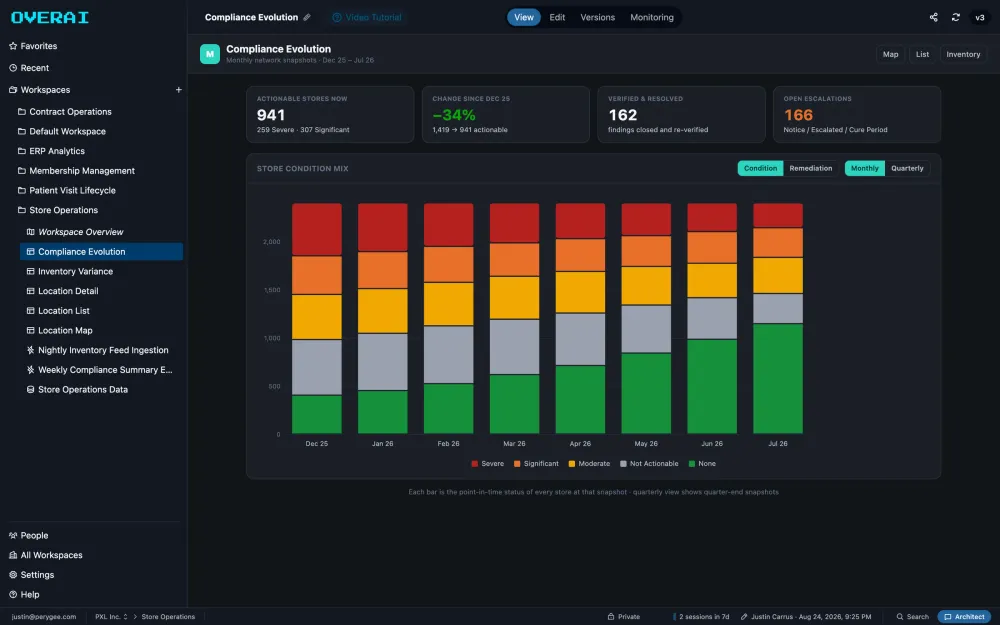This screenshot has height=625, width=1000.
Task: Select the Quarterly interval toggle
Action: point(907,168)
